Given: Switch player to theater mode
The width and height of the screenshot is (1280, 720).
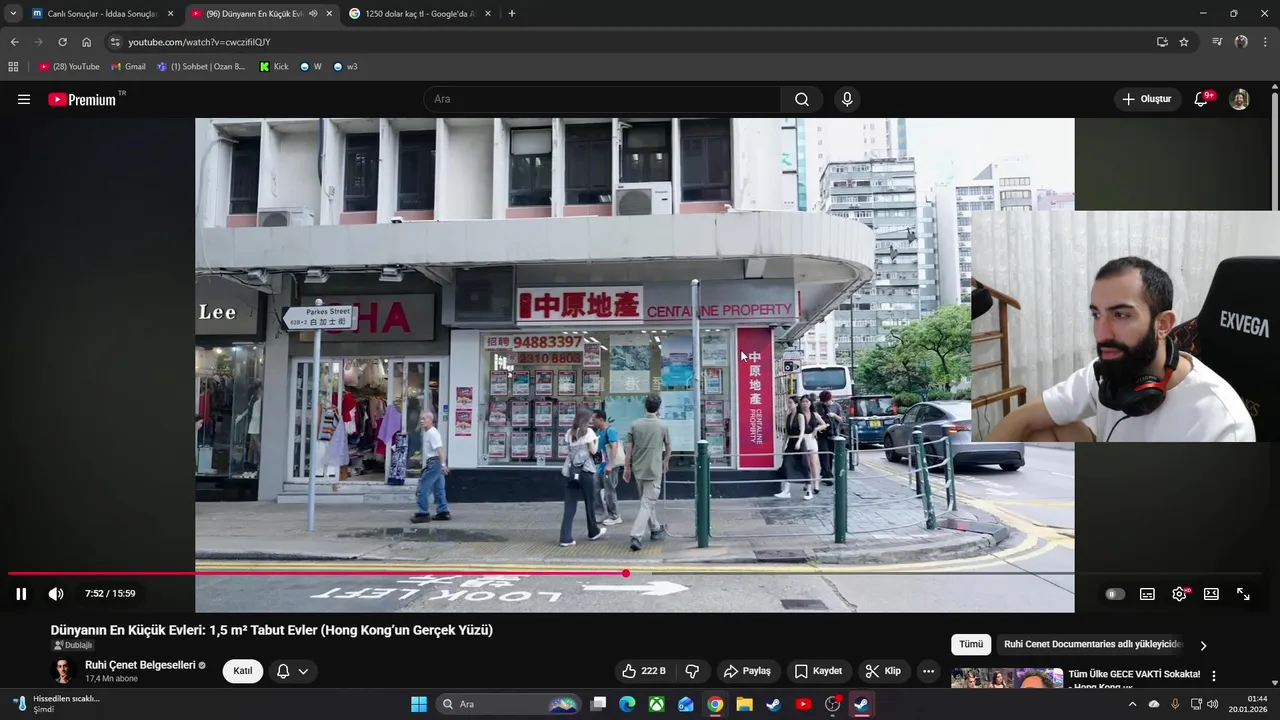Looking at the screenshot, I should (x=1211, y=594).
